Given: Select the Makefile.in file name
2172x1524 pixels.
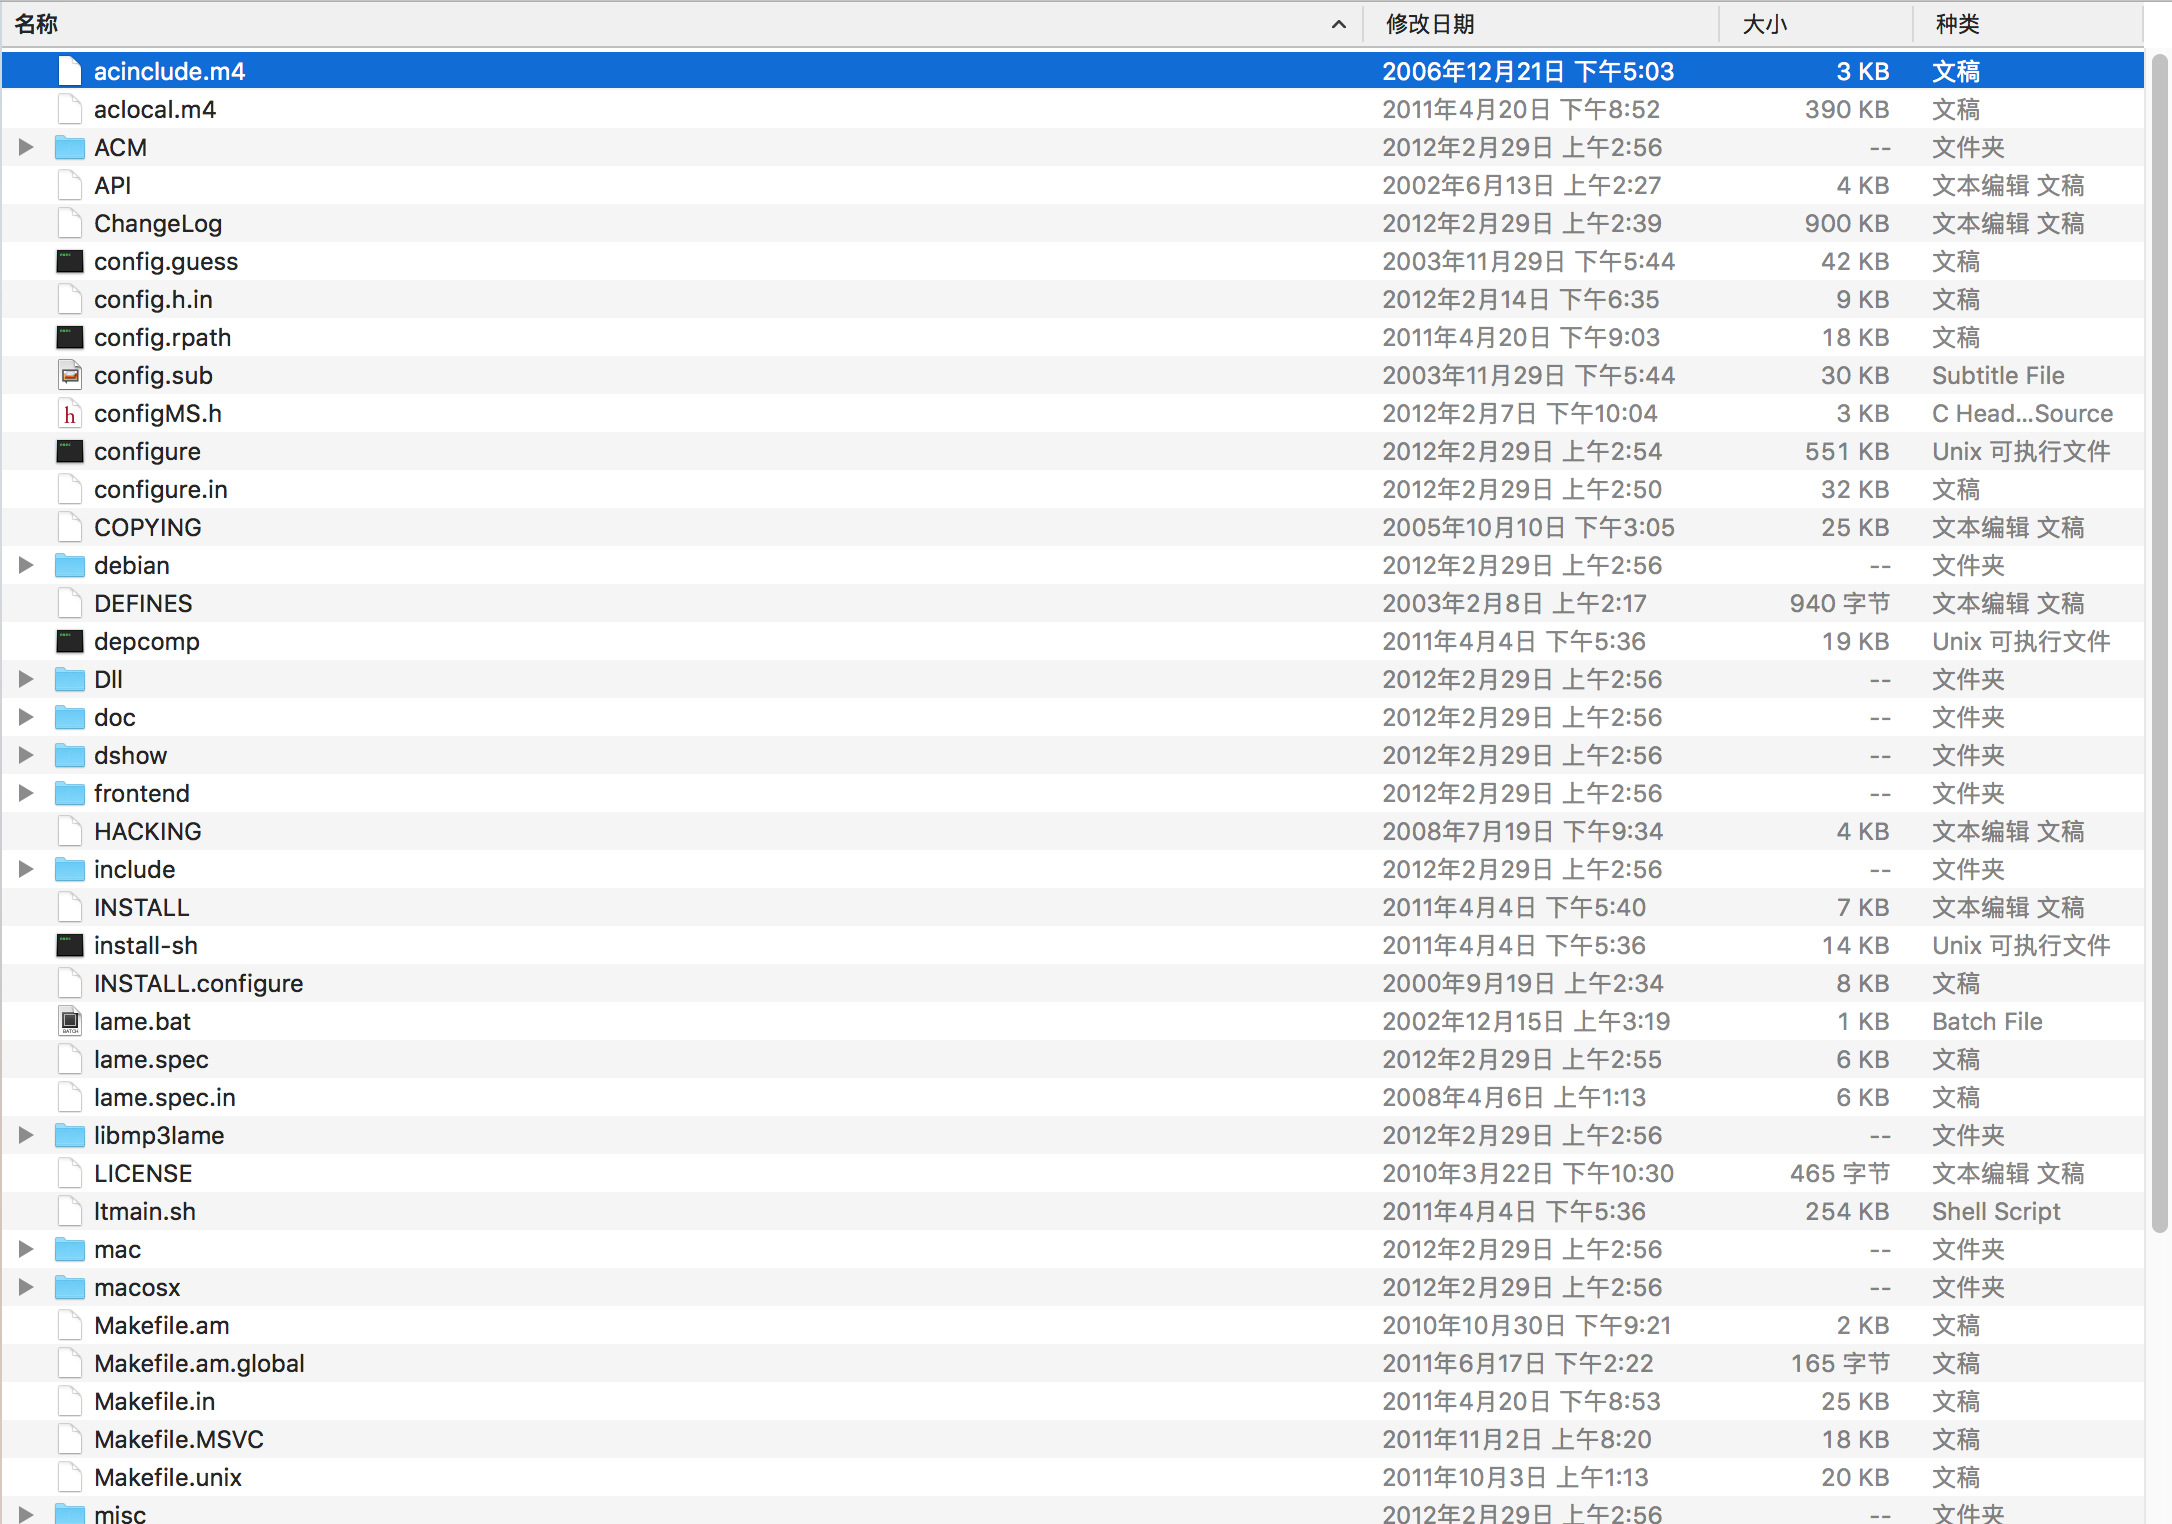Looking at the screenshot, I should click(155, 1401).
